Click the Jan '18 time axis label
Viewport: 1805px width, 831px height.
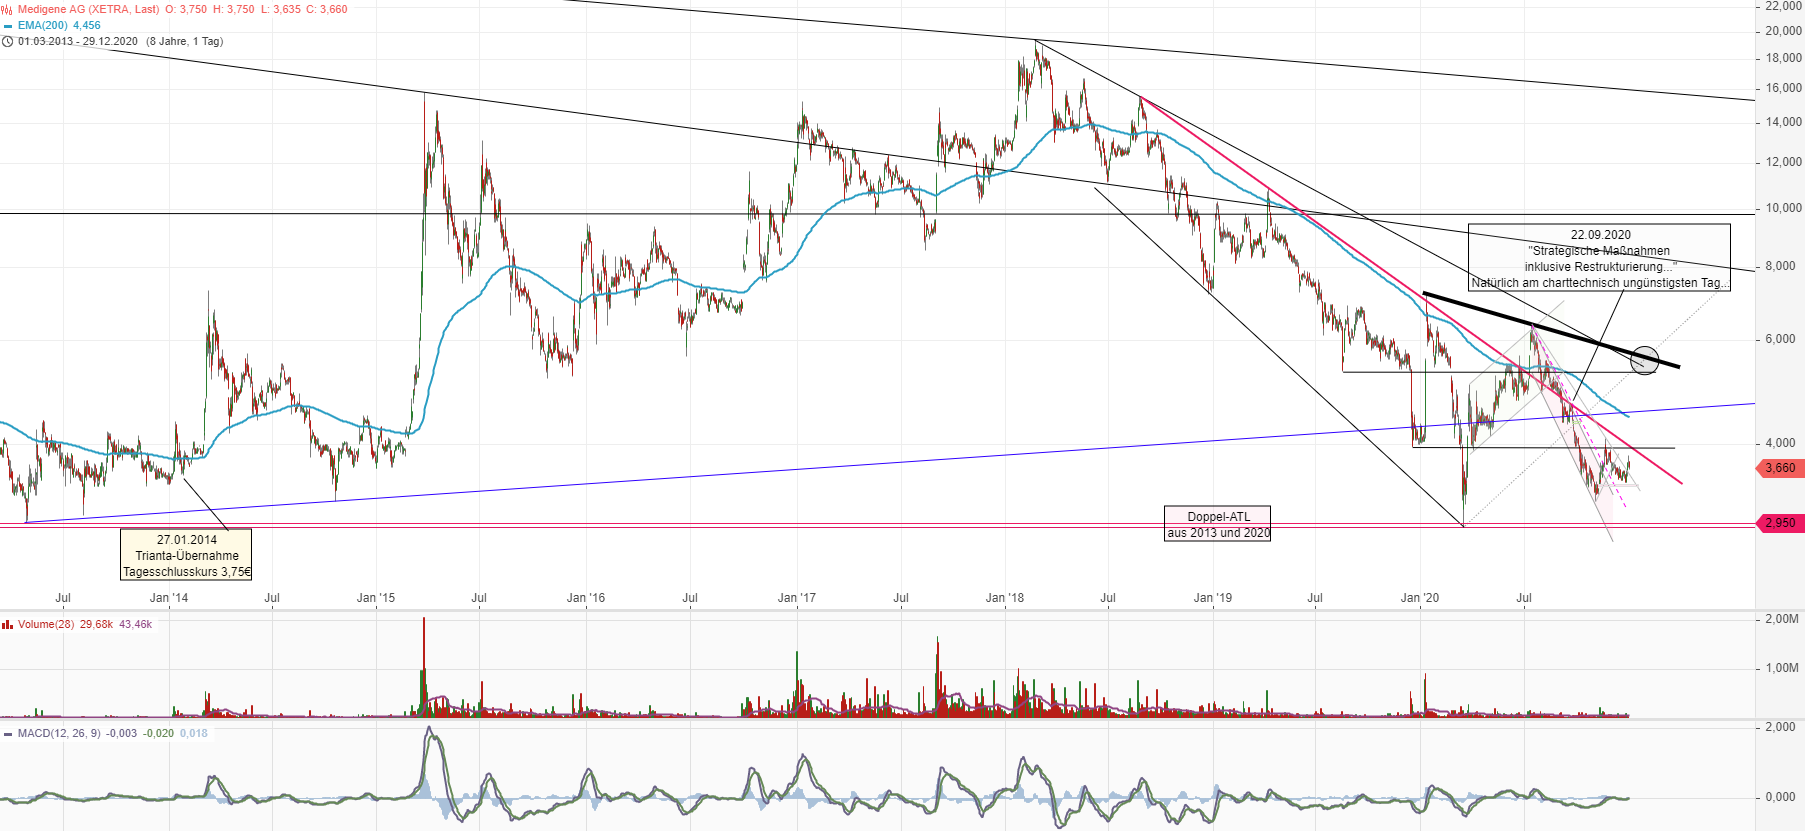tap(1004, 598)
